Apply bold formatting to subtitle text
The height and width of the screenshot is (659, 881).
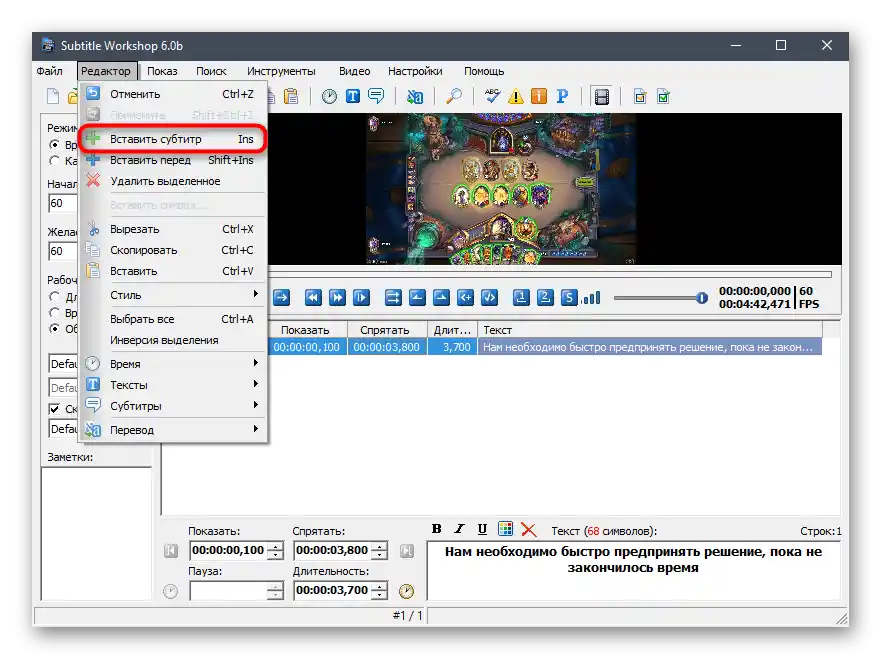[437, 529]
